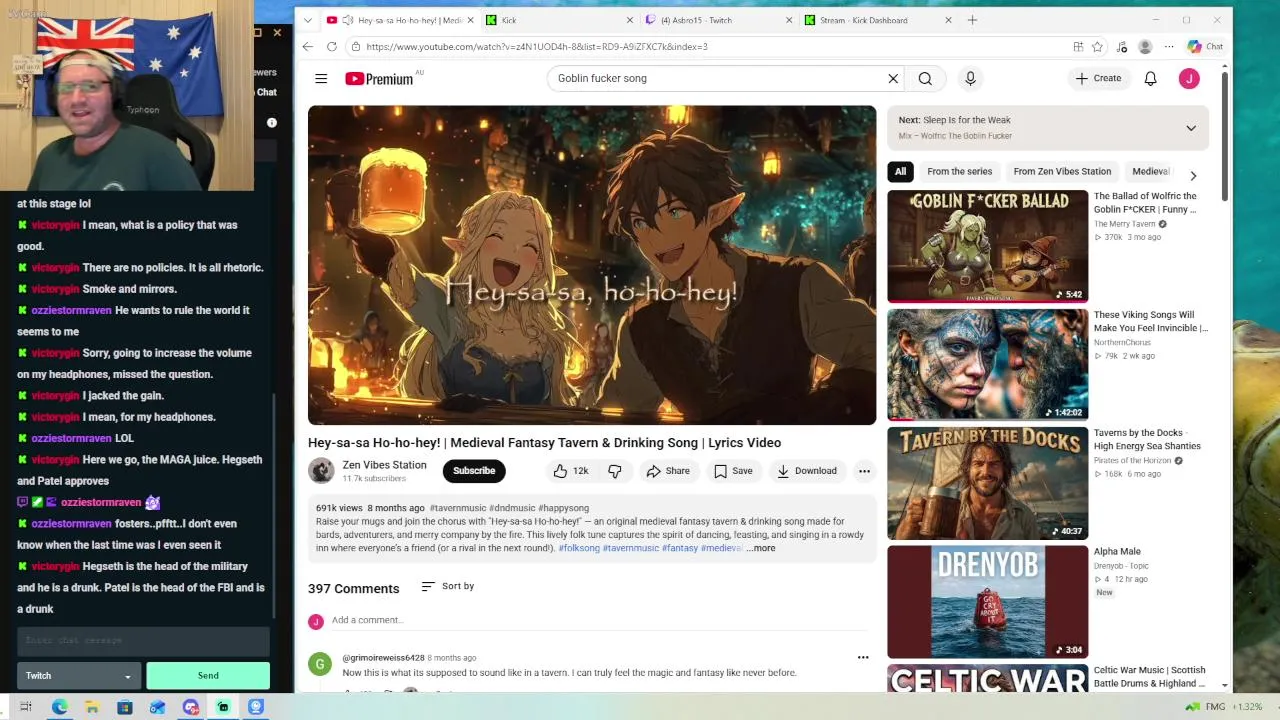The height and width of the screenshot is (720, 1280).
Task: Close the Kick browser tab
Action: (x=630, y=20)
